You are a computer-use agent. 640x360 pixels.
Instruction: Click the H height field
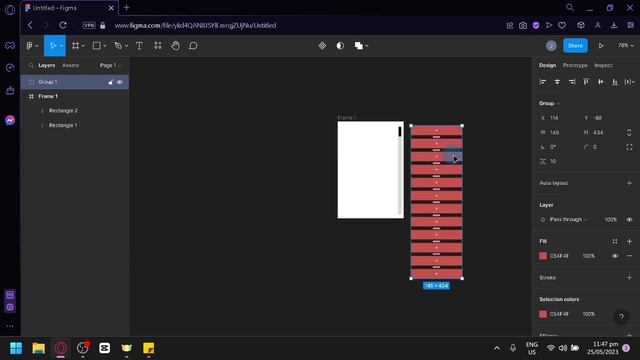(x=603, y=133)
